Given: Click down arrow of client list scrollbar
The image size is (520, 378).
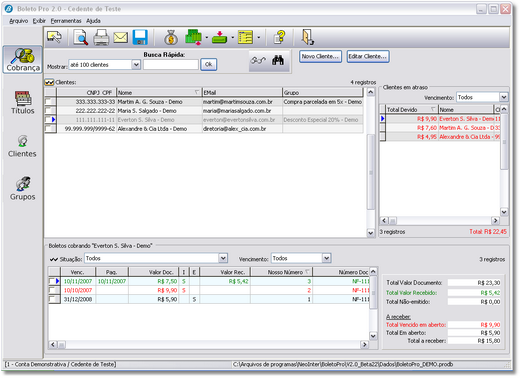Looking at the screenshot, I should coord(370,233).
